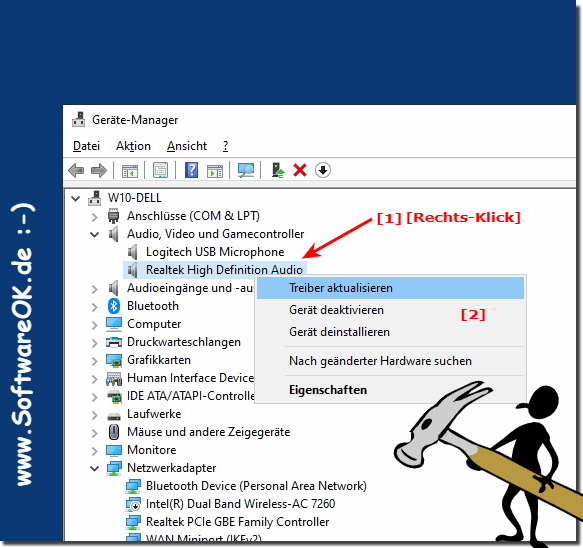Screen dimensions: 583x548
Task: Select Bluetooth Device (Personal Area Network)
Action: (256, 486)
